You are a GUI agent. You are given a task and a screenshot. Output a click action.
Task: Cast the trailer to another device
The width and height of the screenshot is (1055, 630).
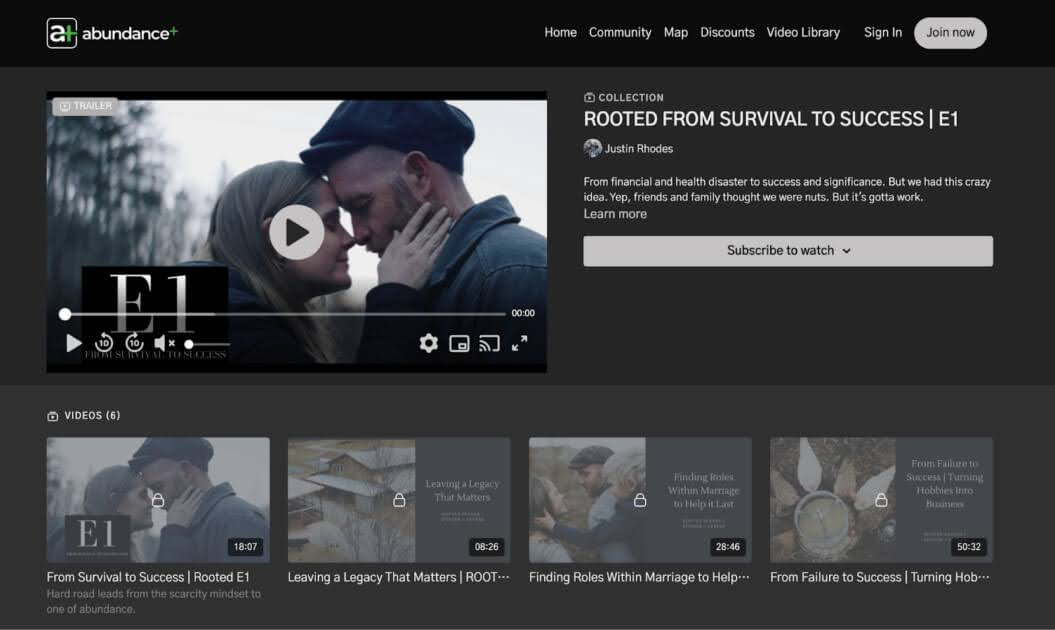[489, 343]
